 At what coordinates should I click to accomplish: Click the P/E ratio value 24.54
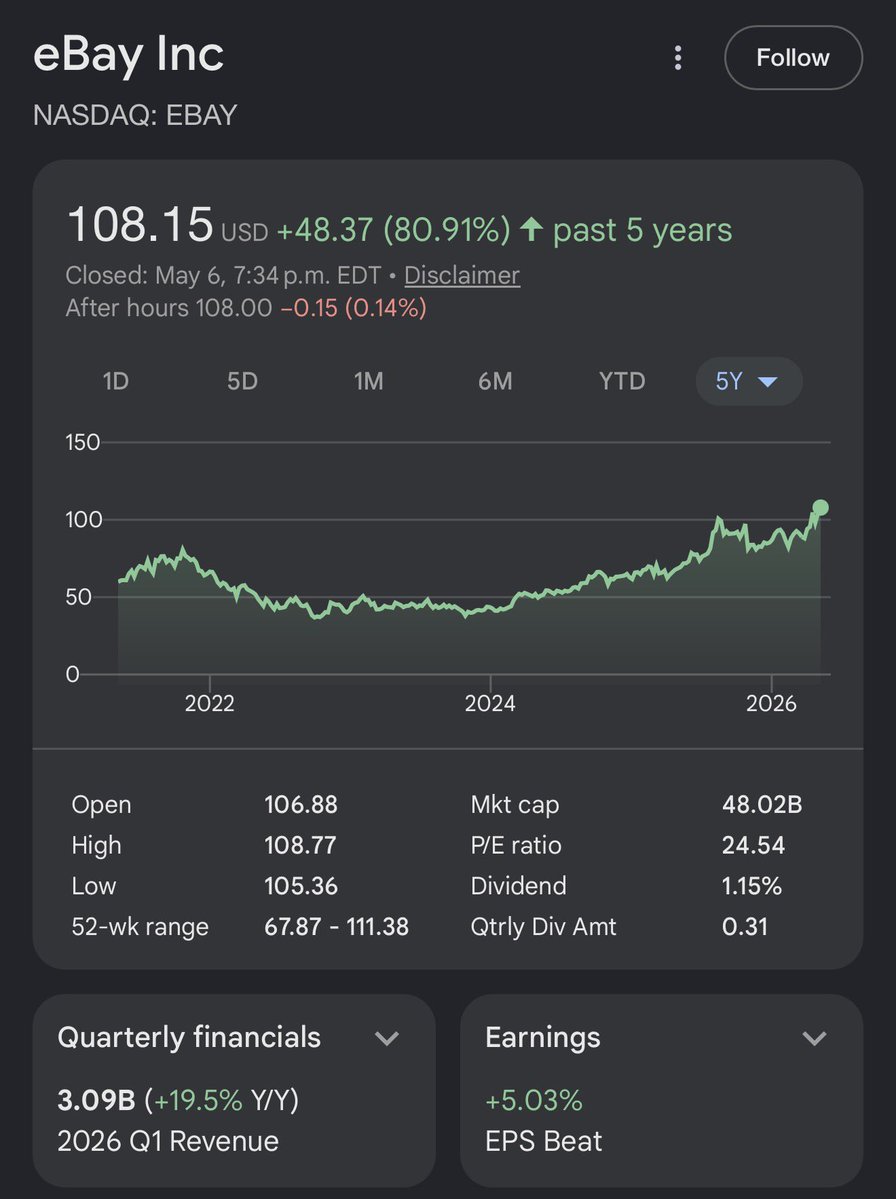[753, 845]
